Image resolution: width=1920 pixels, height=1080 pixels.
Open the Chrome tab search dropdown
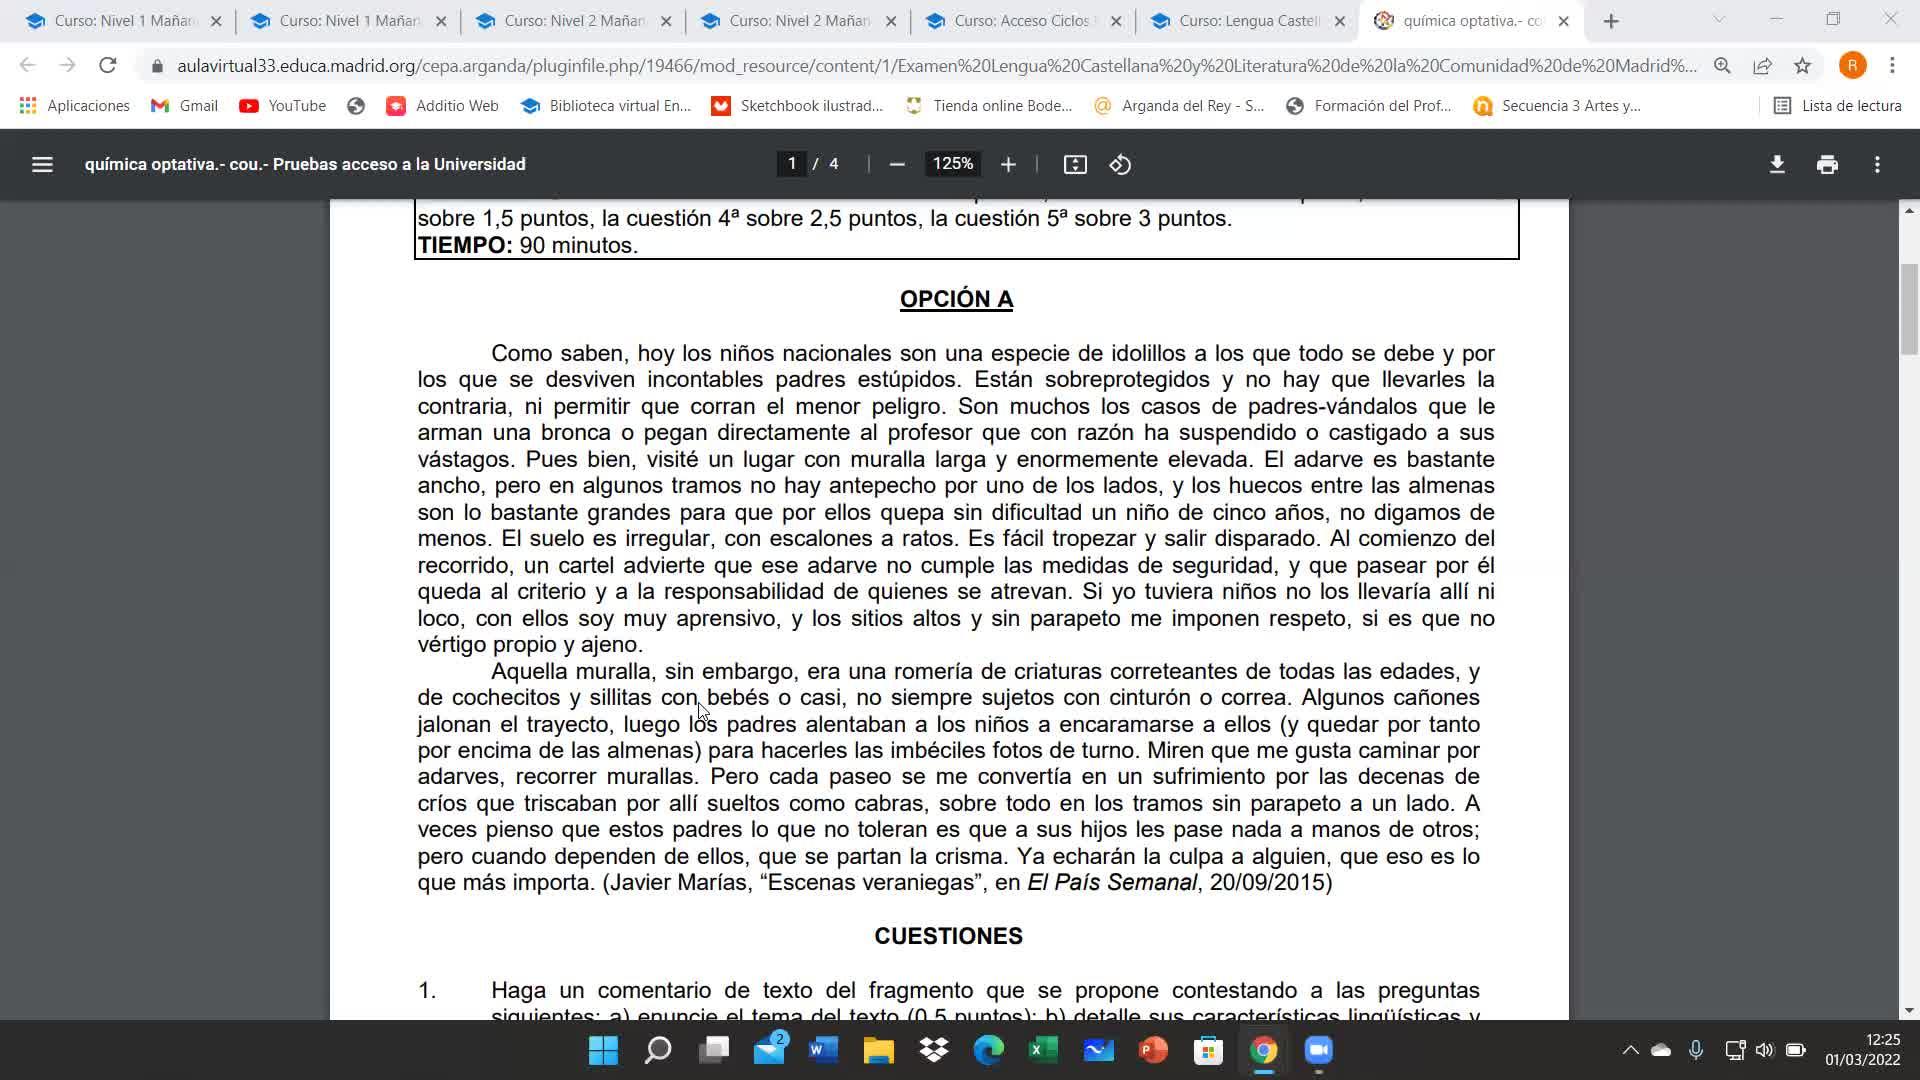click(1719, 20)
